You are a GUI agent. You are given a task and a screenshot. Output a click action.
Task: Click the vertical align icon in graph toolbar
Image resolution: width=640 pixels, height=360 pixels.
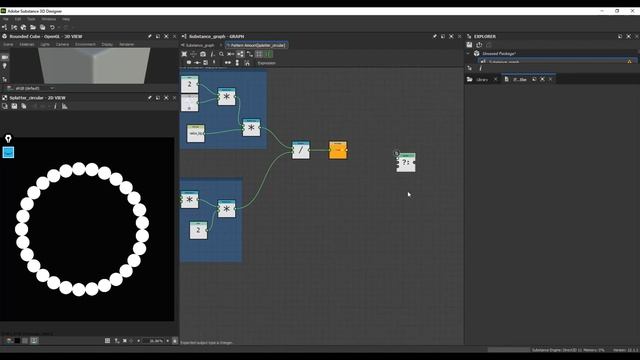click(237, 63)
